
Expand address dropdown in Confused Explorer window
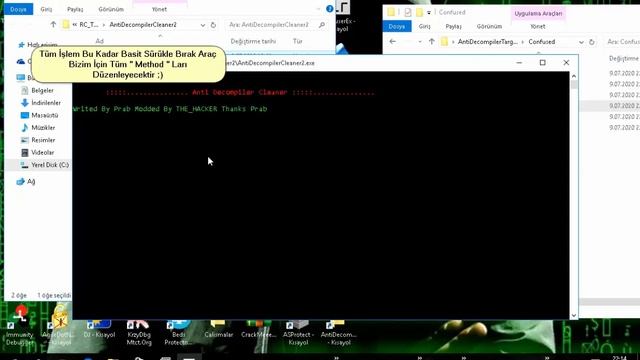581,42
